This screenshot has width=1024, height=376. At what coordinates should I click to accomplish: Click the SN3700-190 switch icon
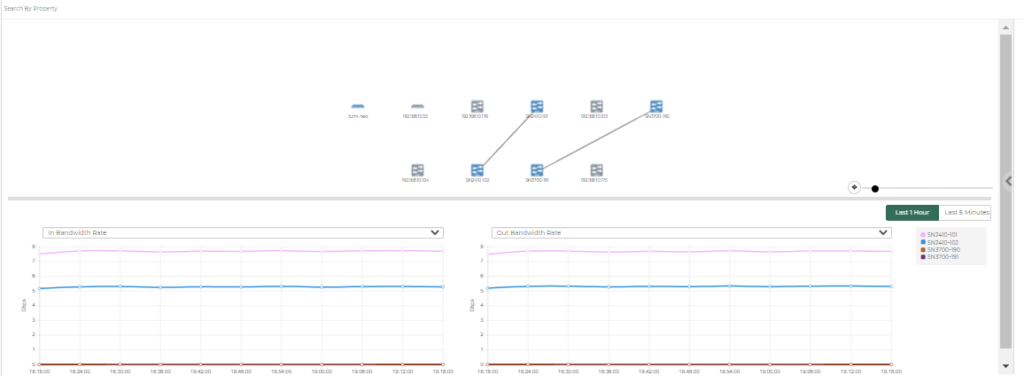click(656, 106)
